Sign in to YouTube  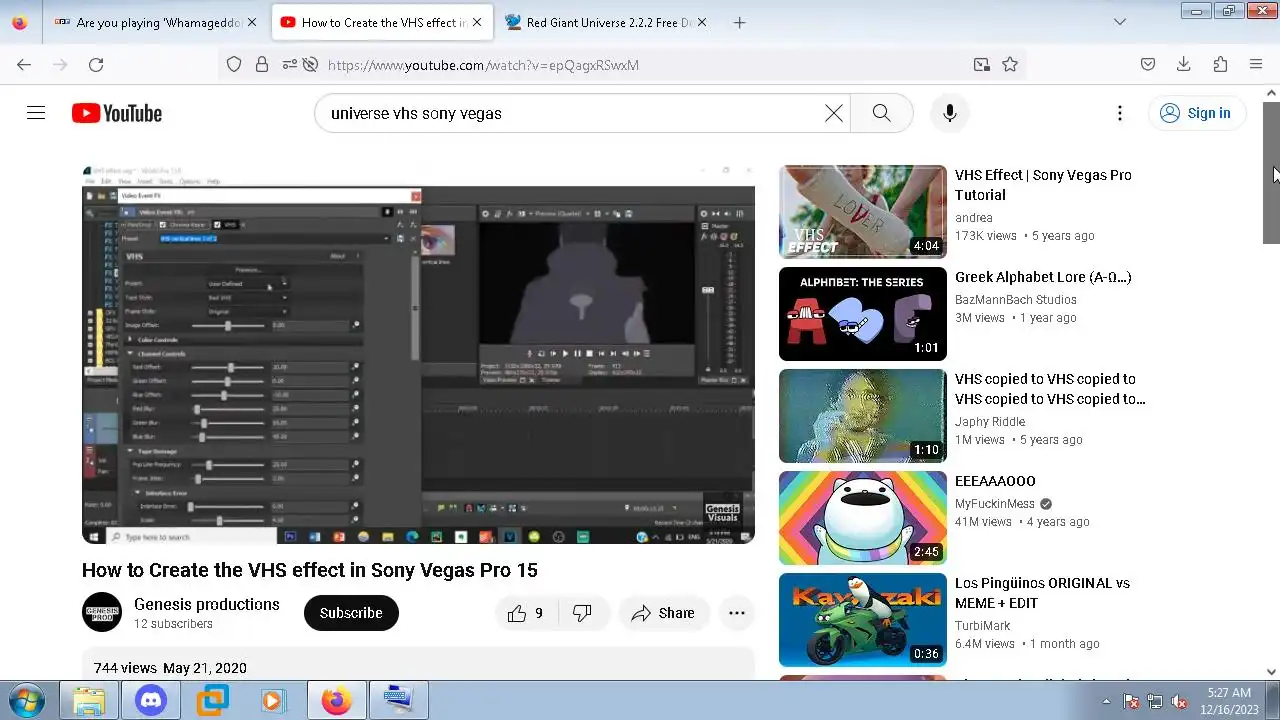pos(1196,113)
